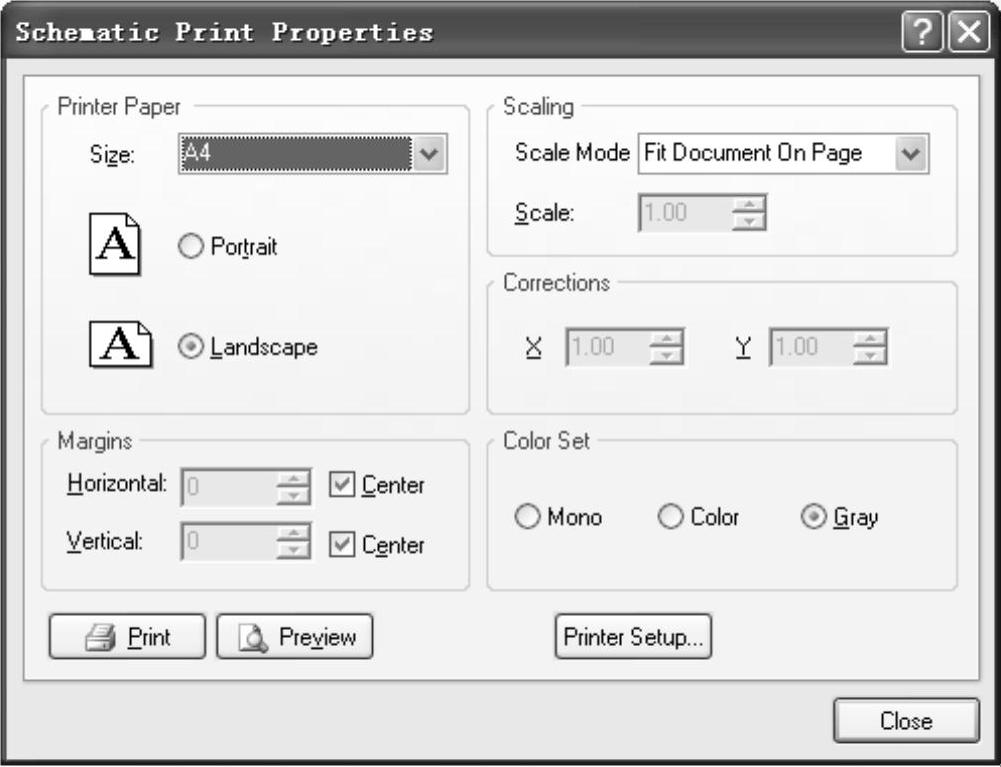
Task: Open print Preview with magnifier icon
Action: coord(295,637)
